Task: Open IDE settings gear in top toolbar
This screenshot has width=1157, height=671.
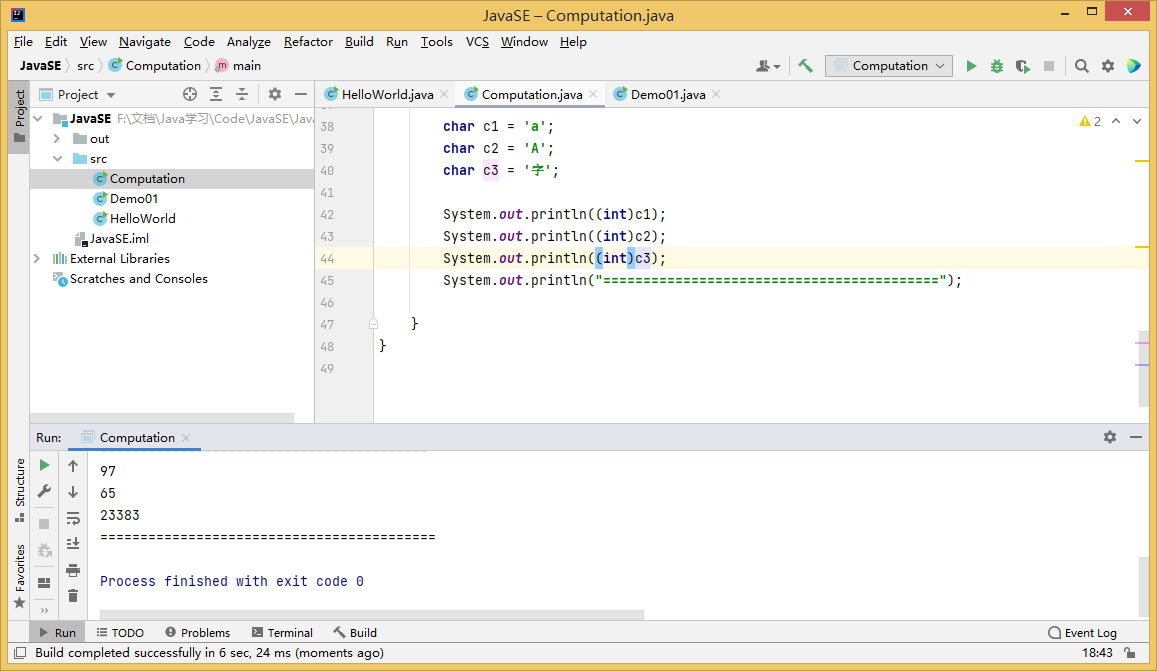Action: pos(1108,66)
